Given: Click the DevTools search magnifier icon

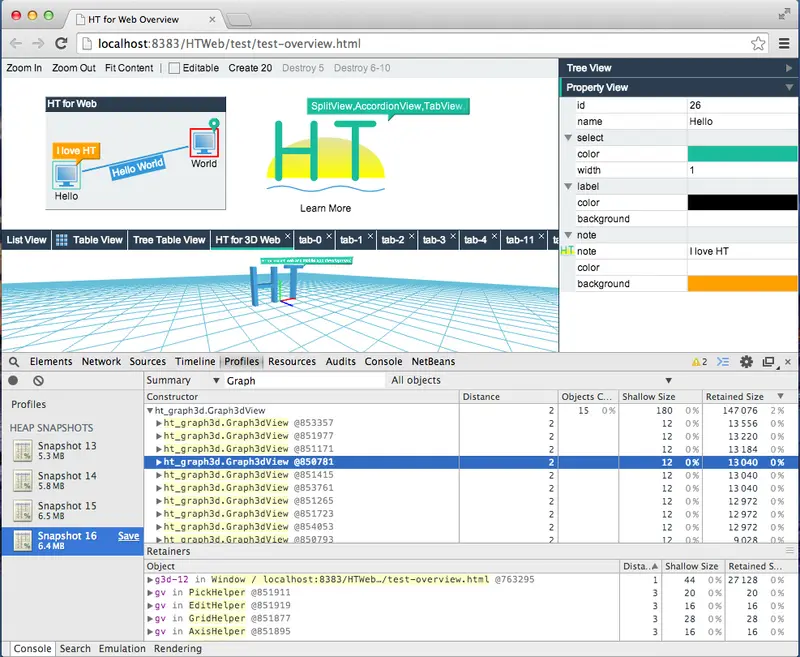Looking at the screenshot, I should pos(14,362).
